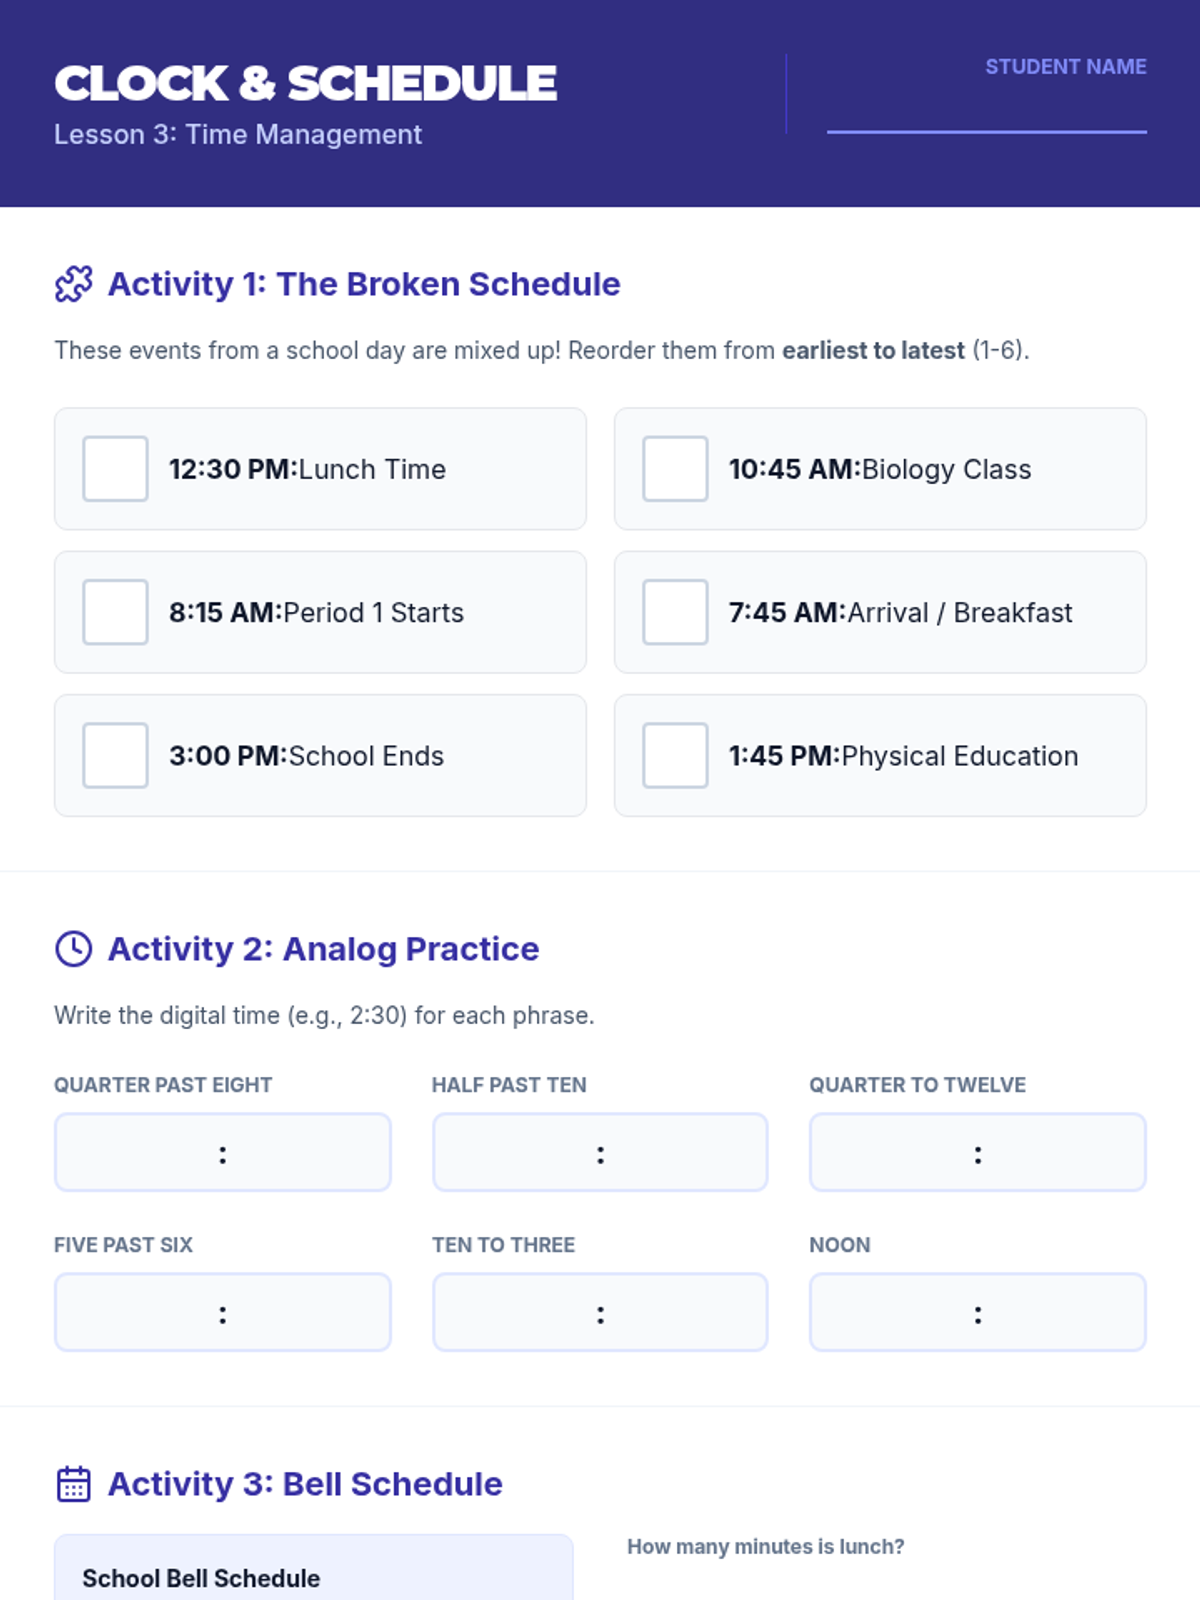Click the Activity 1: The Broken Schedule heading
Screen dimensions: 1200x1600
coord(364,284)
